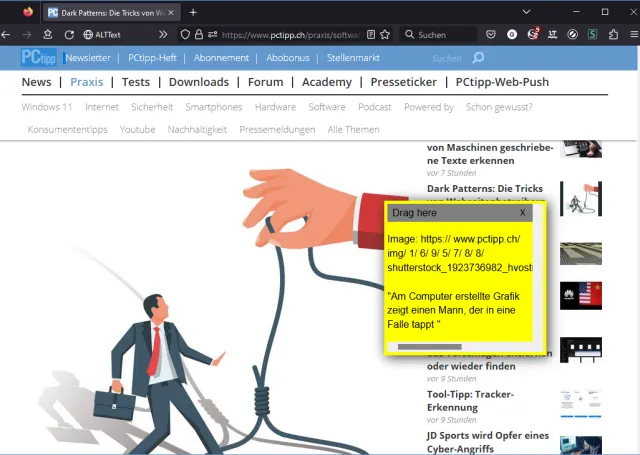Click the translation extension icon

click(x=552, y=35)
